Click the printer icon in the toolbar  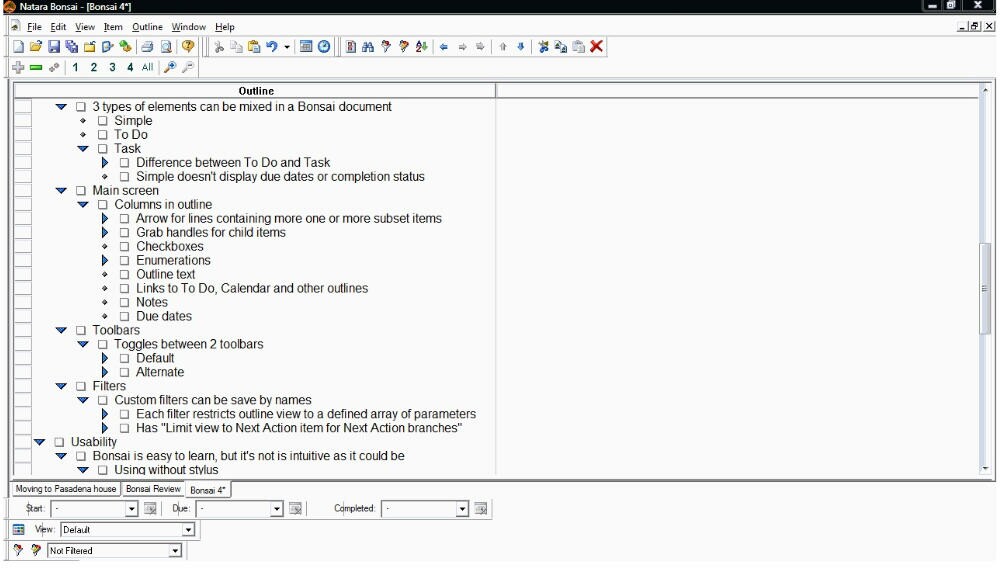tap(147, 47)
